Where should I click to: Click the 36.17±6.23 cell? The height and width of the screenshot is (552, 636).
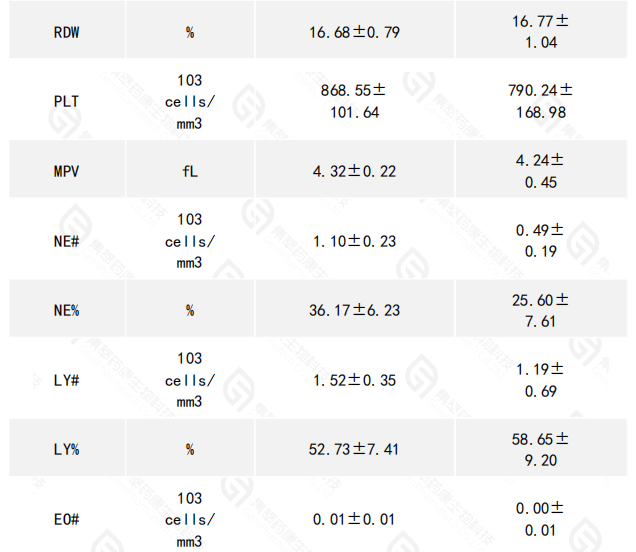point(354,310)
